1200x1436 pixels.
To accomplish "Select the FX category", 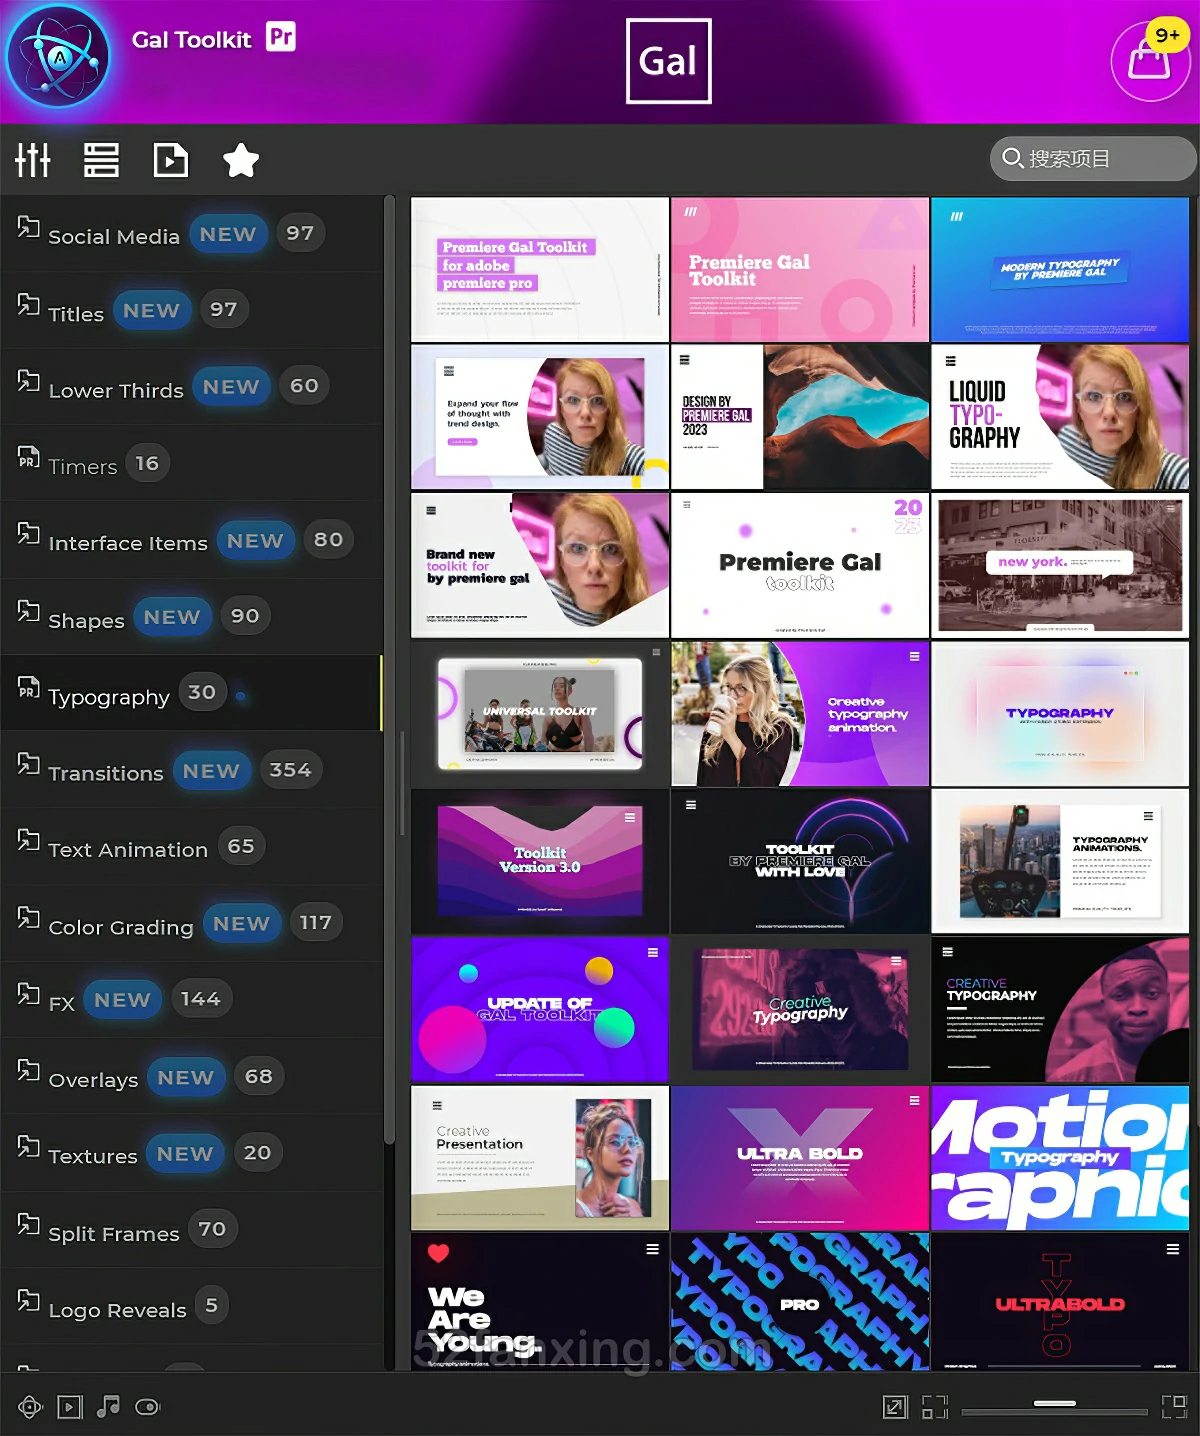I will pos(191,1000).
